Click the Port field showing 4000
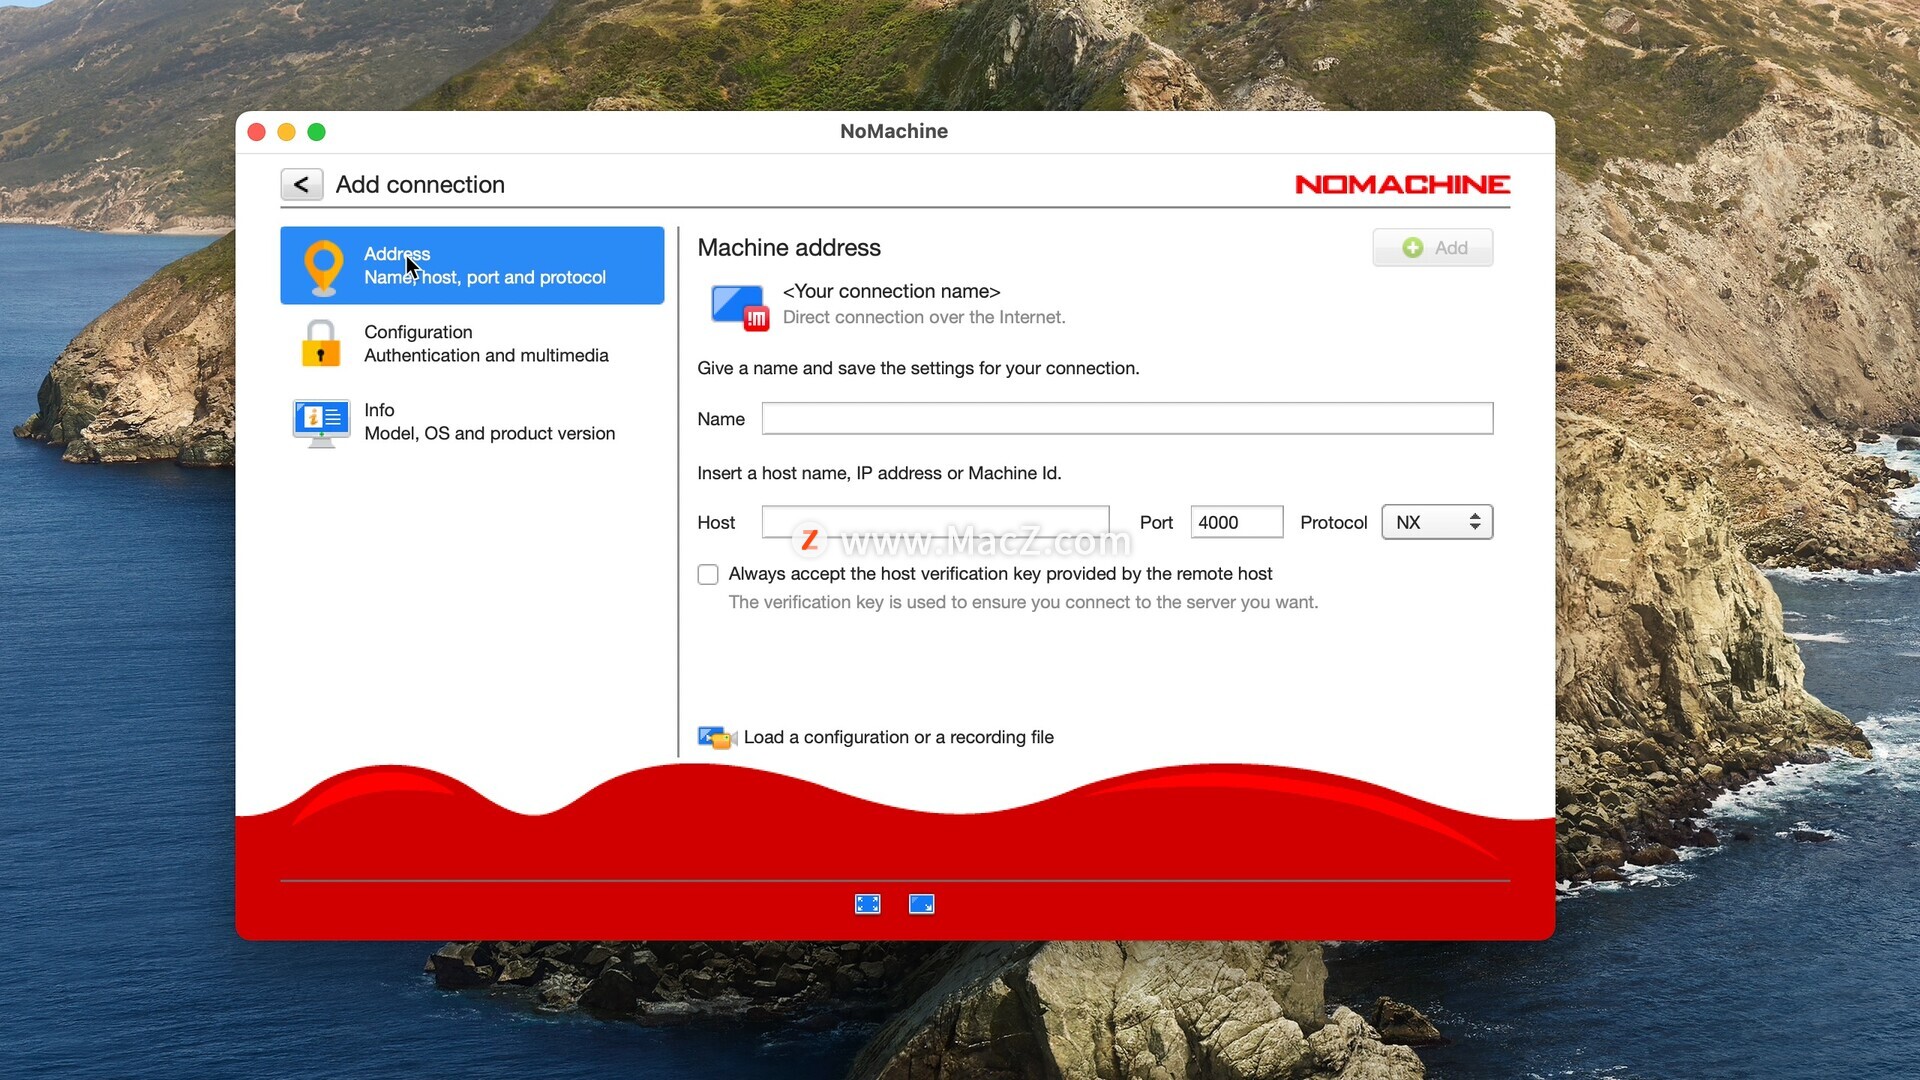The width and height of the screenshot is (1920, 1080). coord(1236,522)
